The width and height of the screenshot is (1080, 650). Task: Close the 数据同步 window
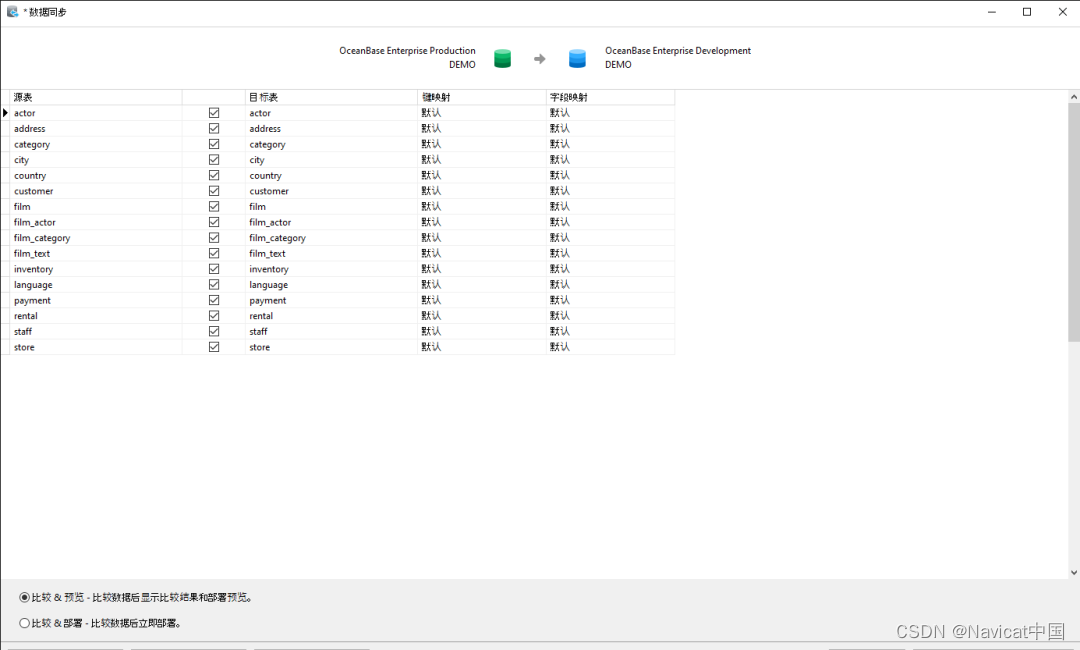[x=1063, y=12]
